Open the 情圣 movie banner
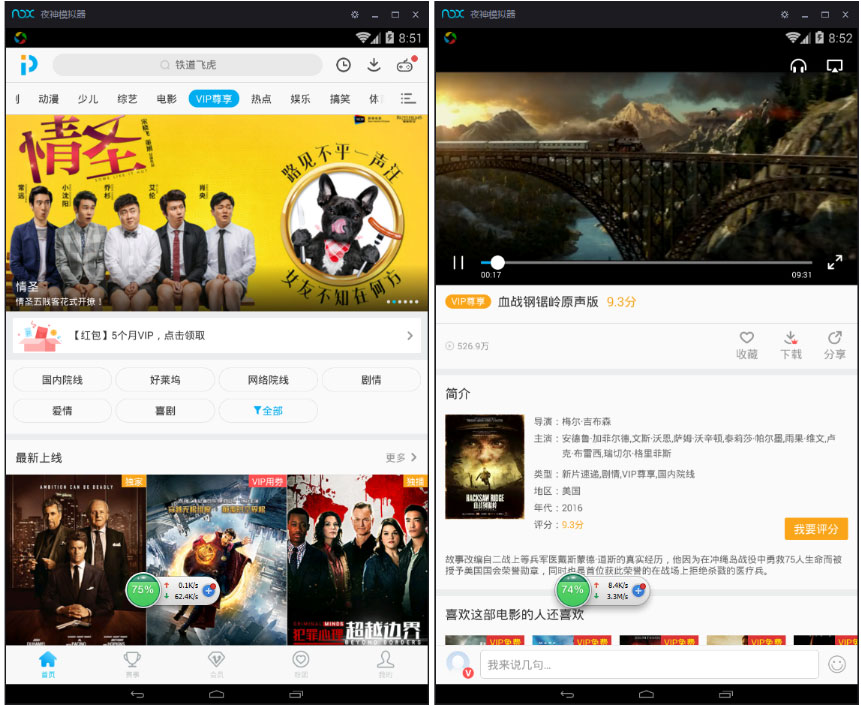The height and width of the screenshot is (706, 861). click(x=217, y=212)
